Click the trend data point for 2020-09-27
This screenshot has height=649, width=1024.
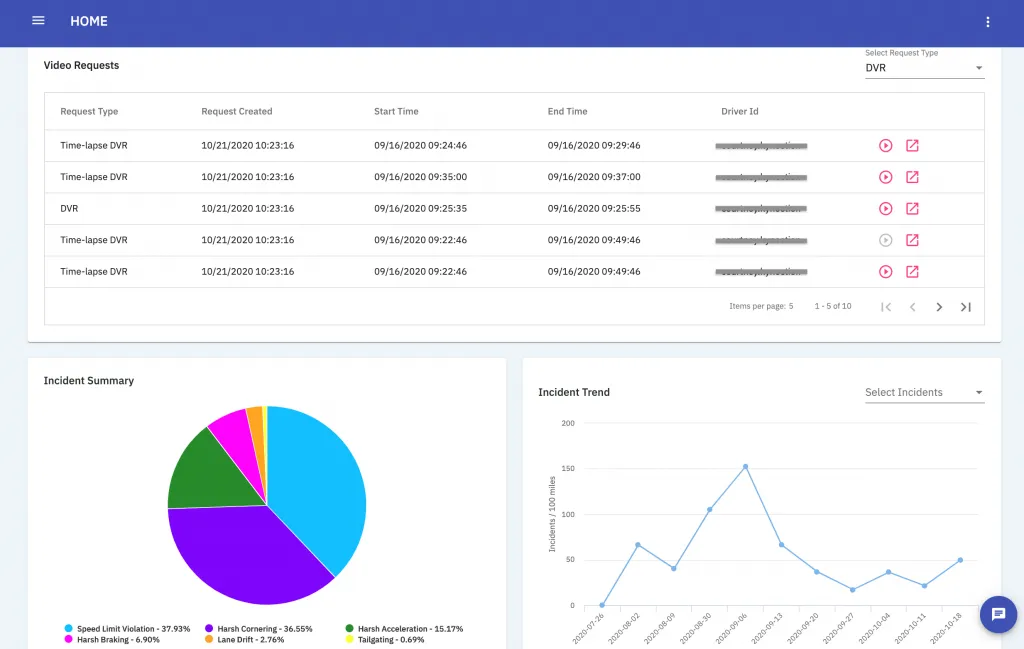(x=853, y=590)
